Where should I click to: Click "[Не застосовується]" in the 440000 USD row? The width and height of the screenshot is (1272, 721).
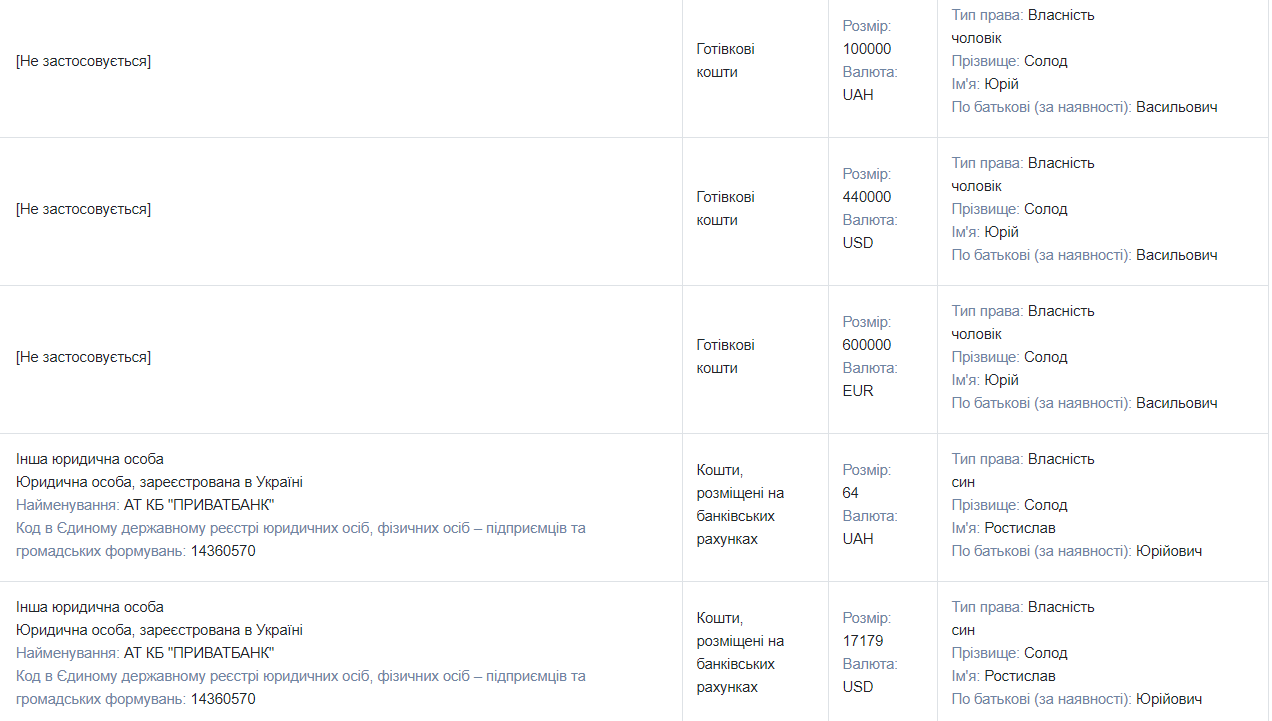[83, 209]
